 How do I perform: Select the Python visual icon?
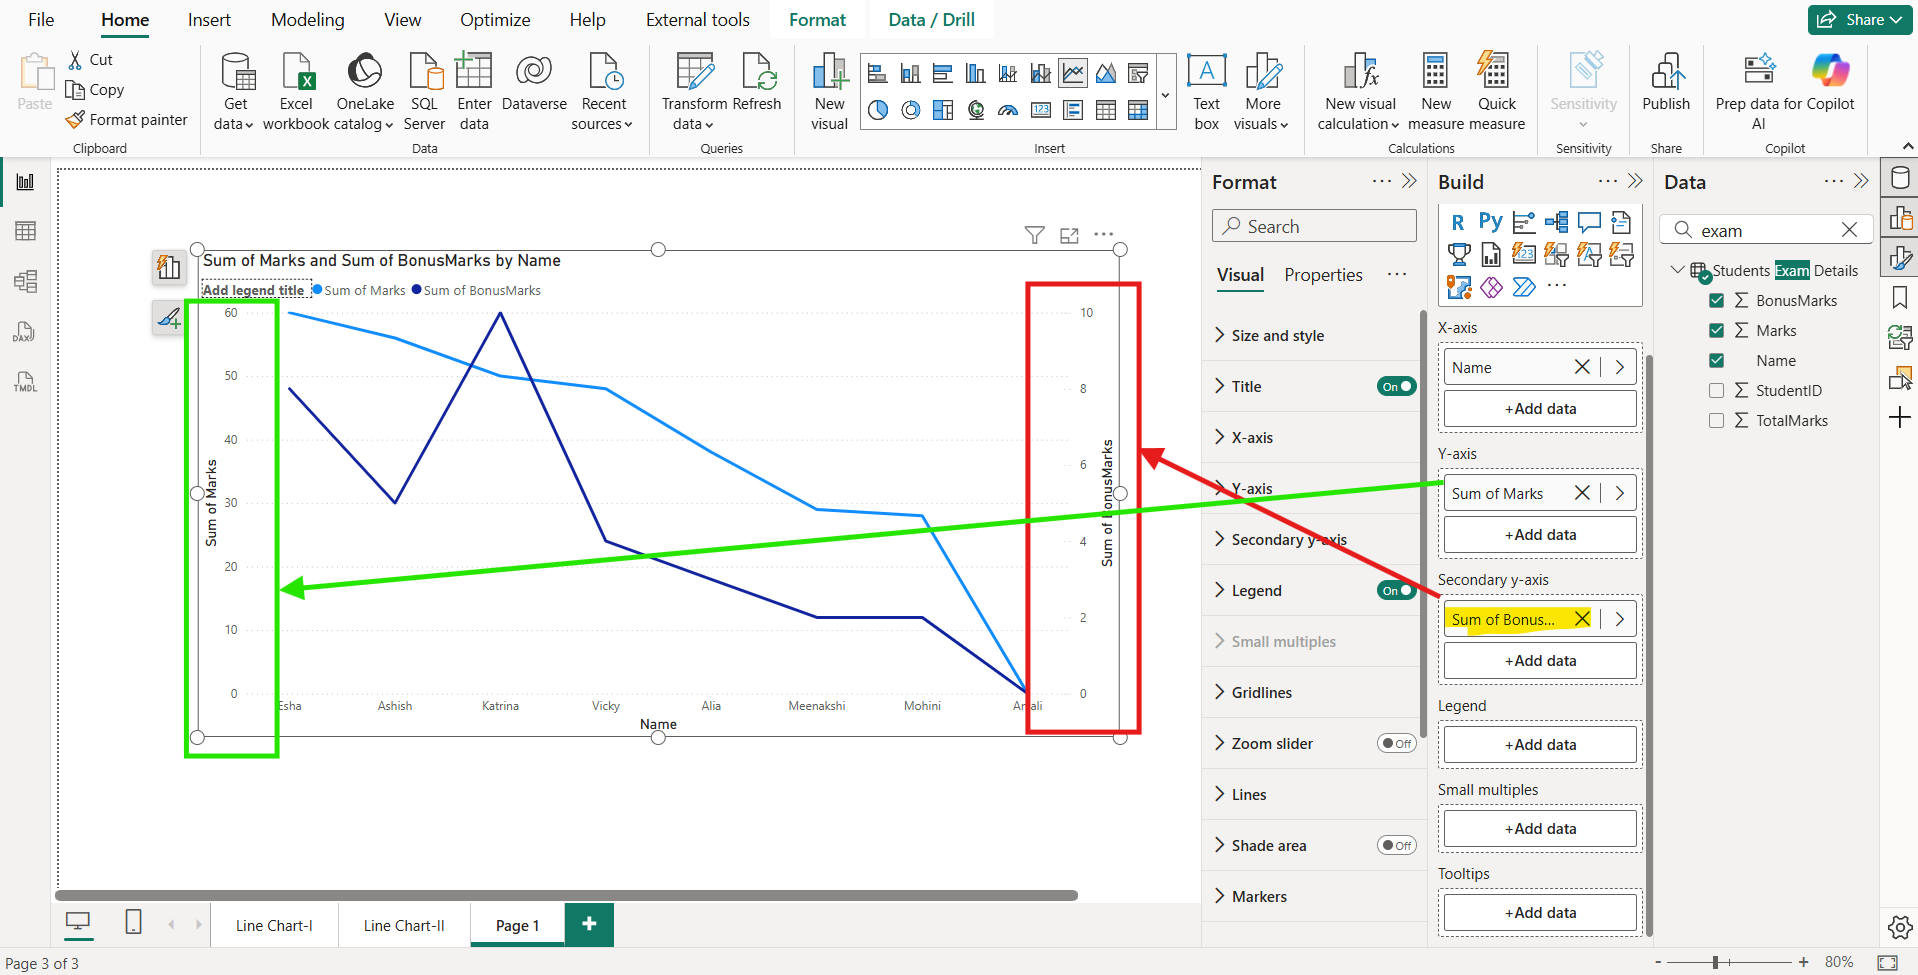[x=1489, y=222]
